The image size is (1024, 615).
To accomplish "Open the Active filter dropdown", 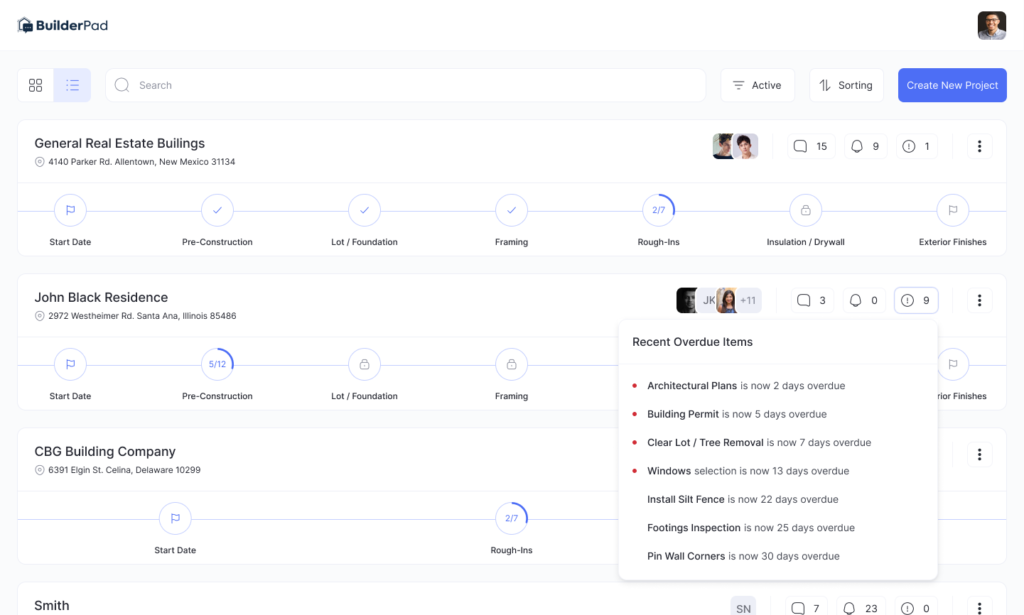I will point(758,85).
